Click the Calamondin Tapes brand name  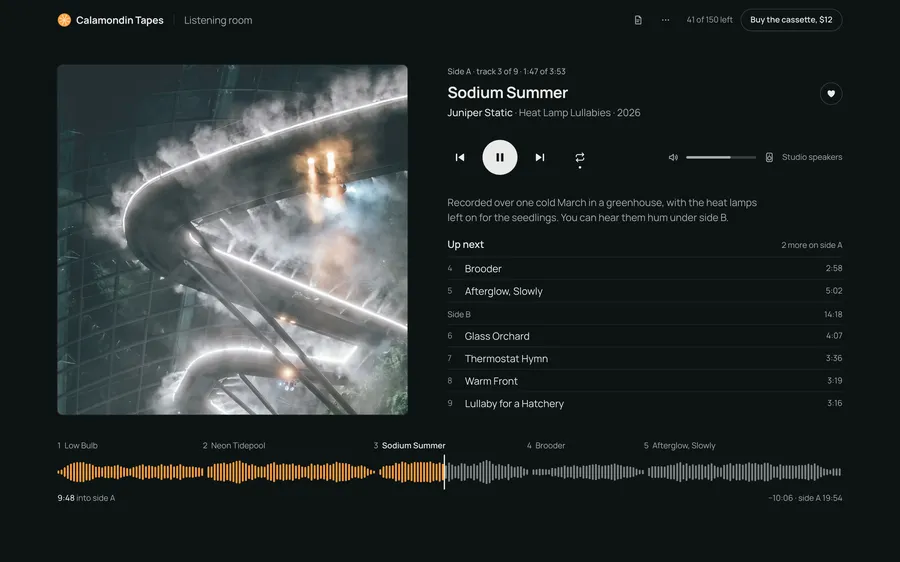point(119,20)
